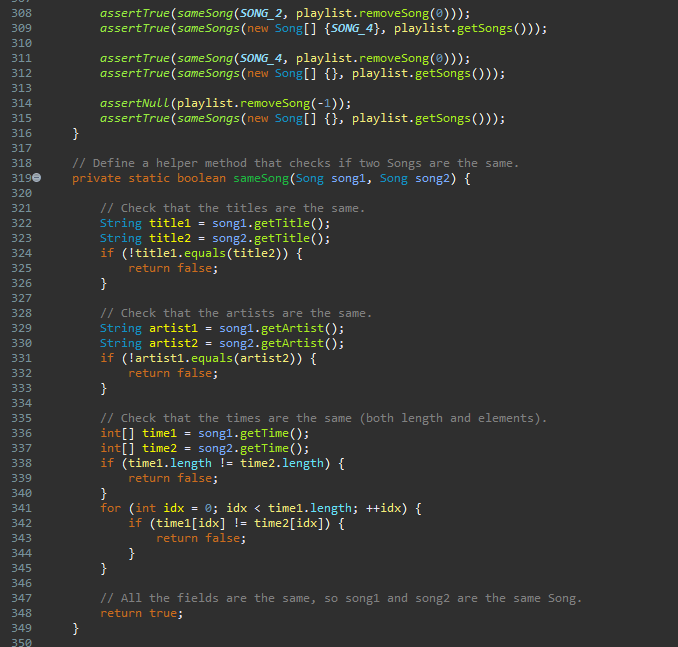Image resolution: width=678 pixels, height=647 pixels.
Task: Click comment 'Check that the times are the same'
Action: point(323,418)
